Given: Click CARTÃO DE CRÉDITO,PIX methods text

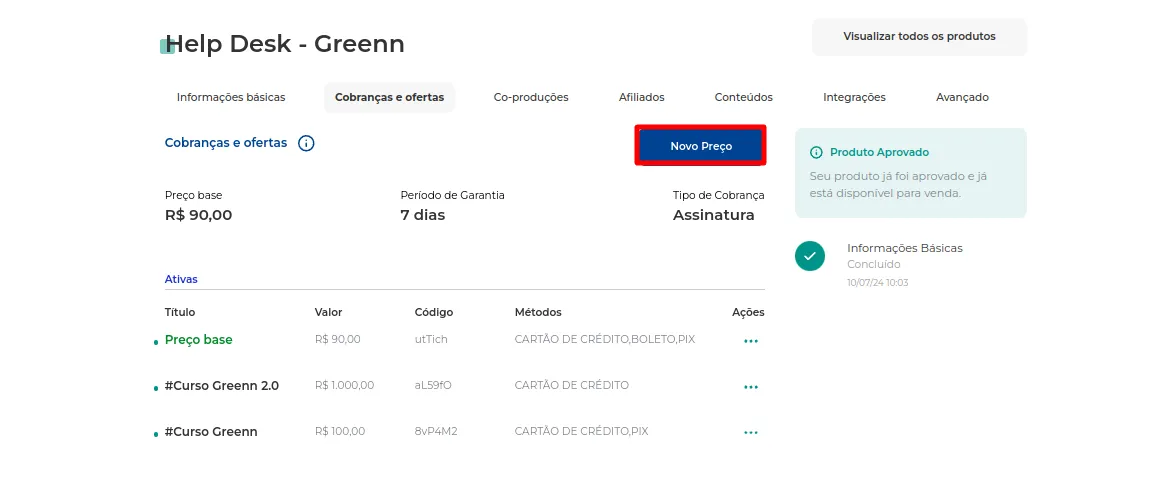Looking at the screenshot, I should click(582, 431).
